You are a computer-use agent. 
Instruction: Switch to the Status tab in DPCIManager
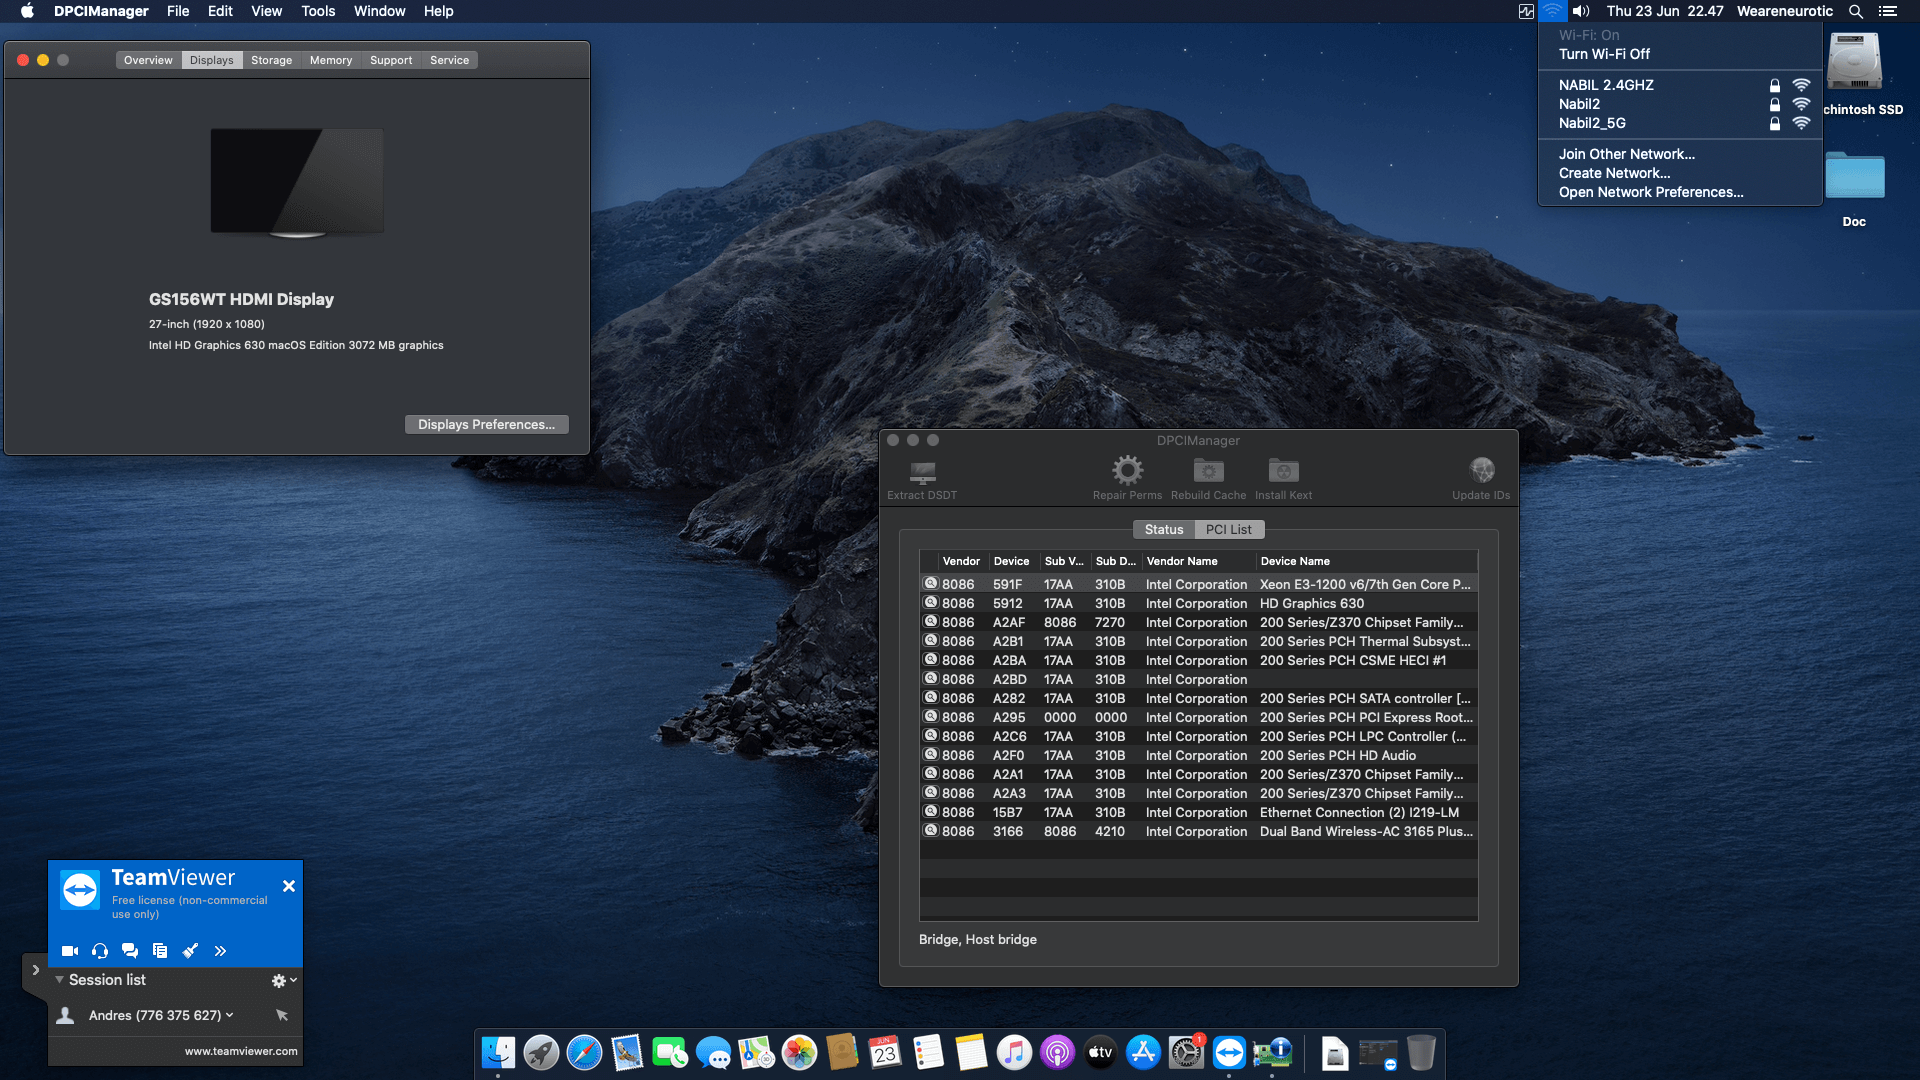1163,530
